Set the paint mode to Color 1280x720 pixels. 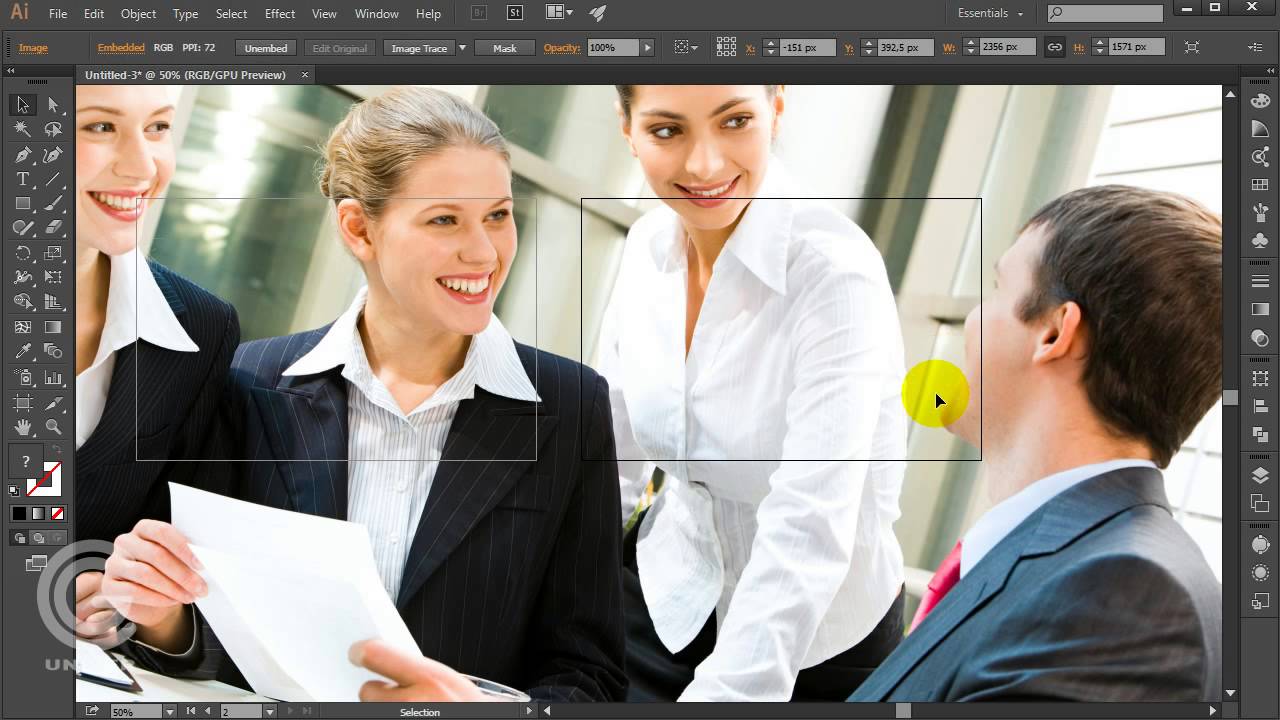tap(19, 513)
